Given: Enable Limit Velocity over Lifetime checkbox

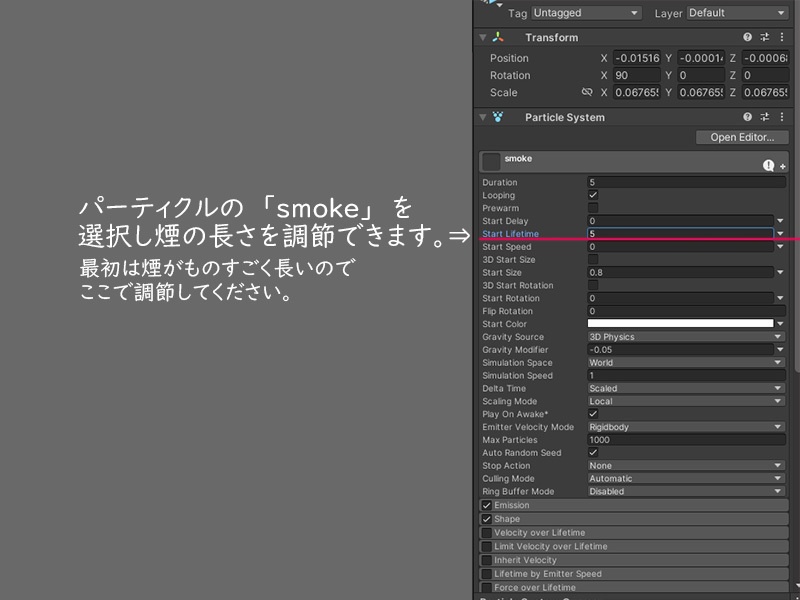Looking at the screenshot, I should pyautogui.click(x=487, y=547).
